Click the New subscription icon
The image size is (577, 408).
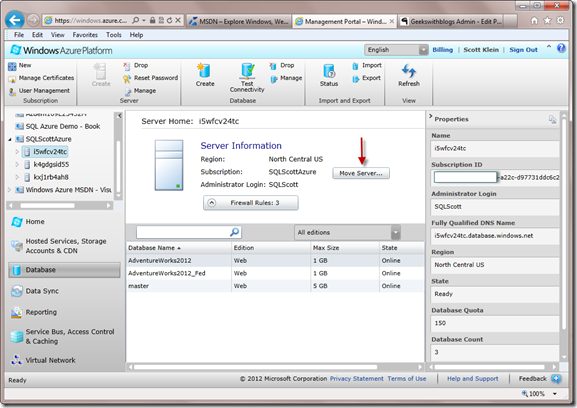tap(12, 66)
